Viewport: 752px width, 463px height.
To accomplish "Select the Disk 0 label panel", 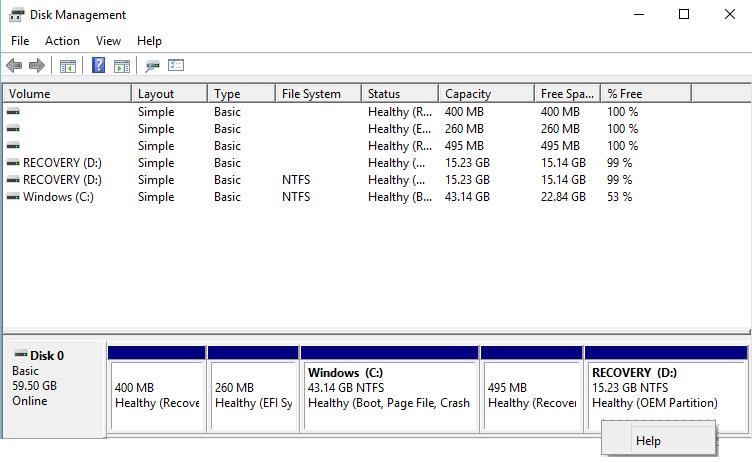I will click(54, 385).
